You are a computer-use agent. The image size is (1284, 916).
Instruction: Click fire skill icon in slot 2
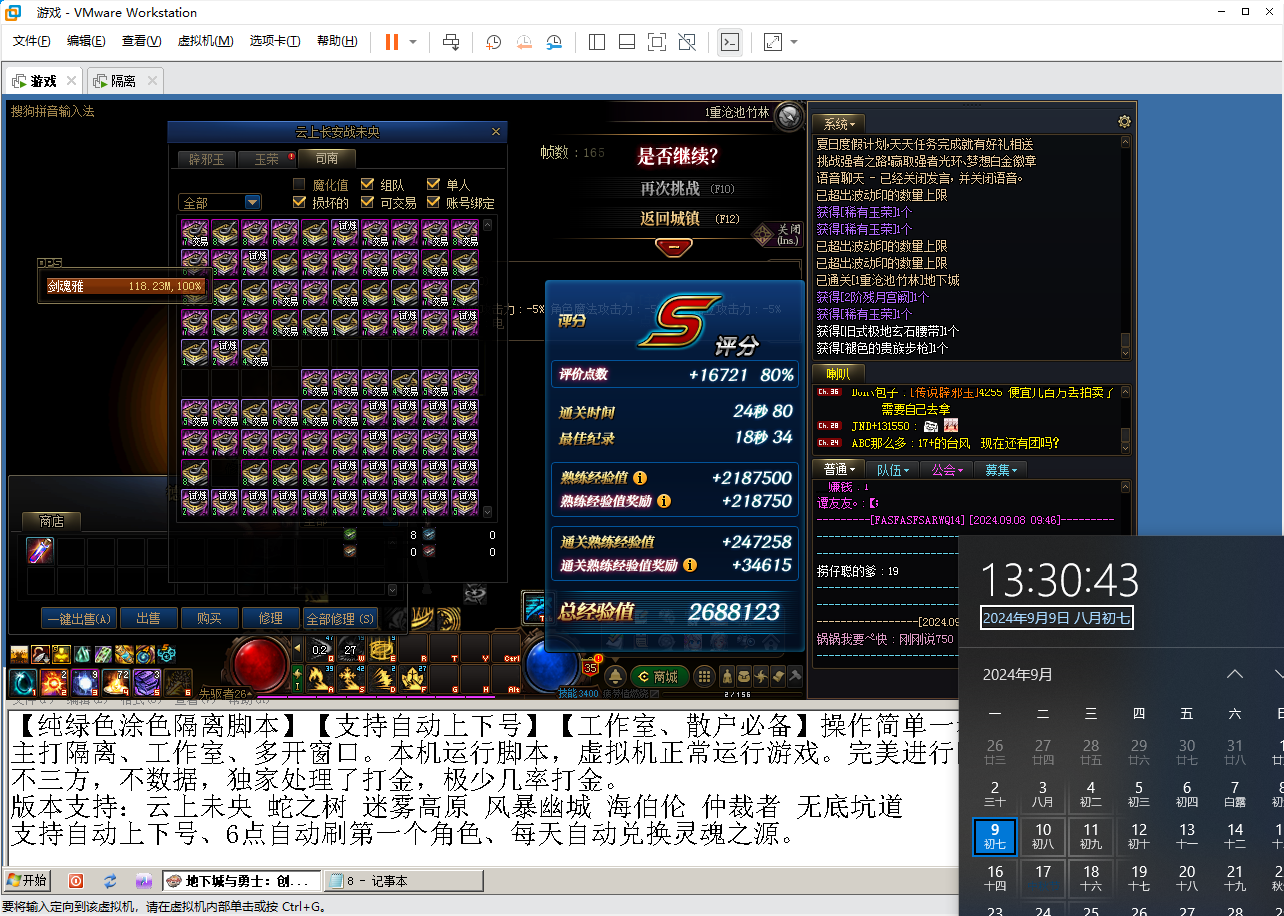54,683
